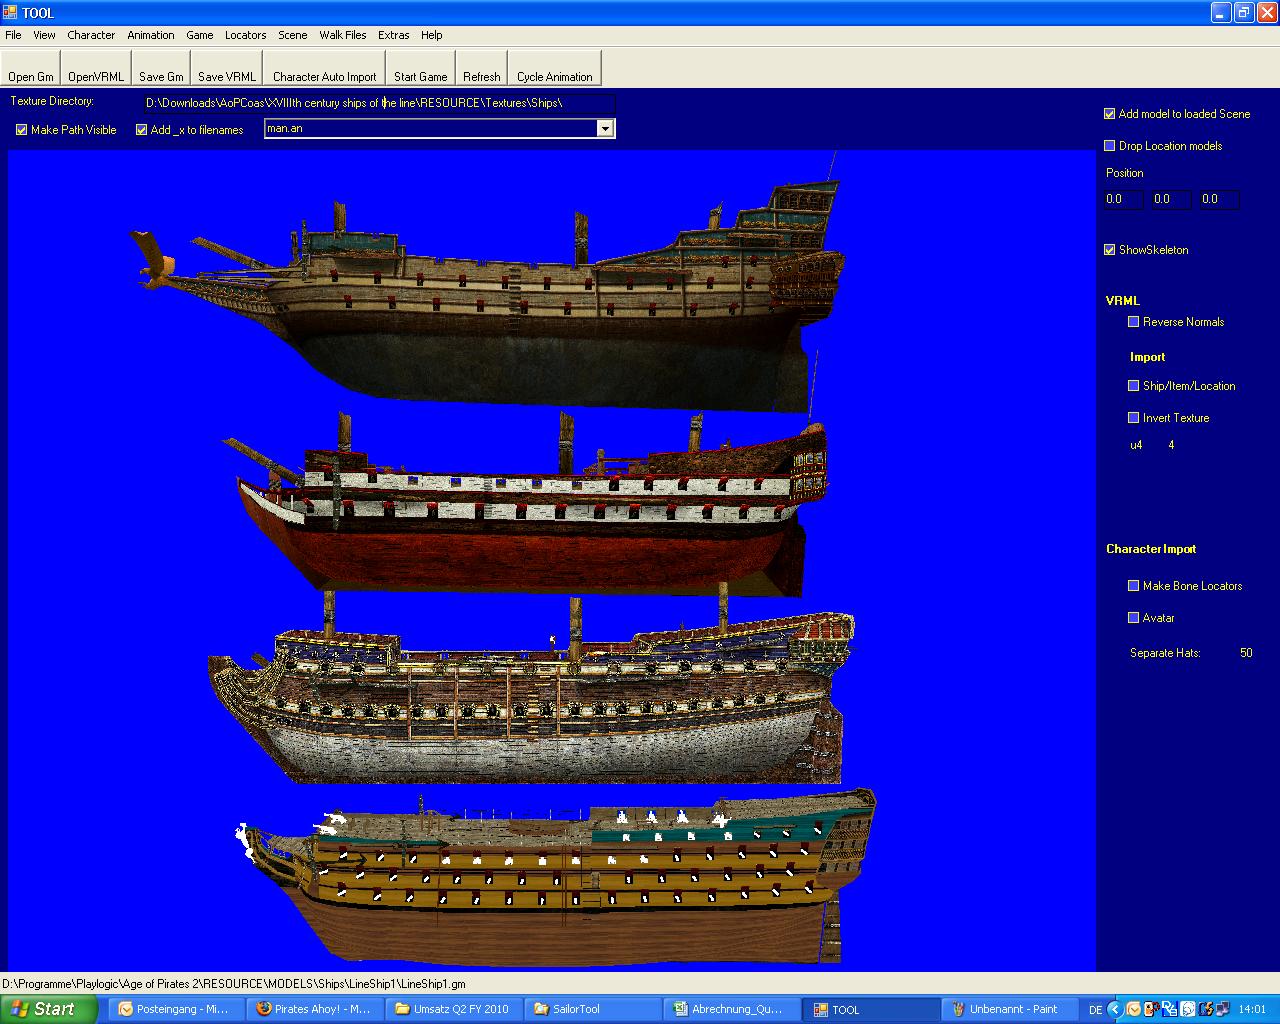Click the Cycle Animation button
This screenshot has width=1280, height=1024.
[555, 68]
